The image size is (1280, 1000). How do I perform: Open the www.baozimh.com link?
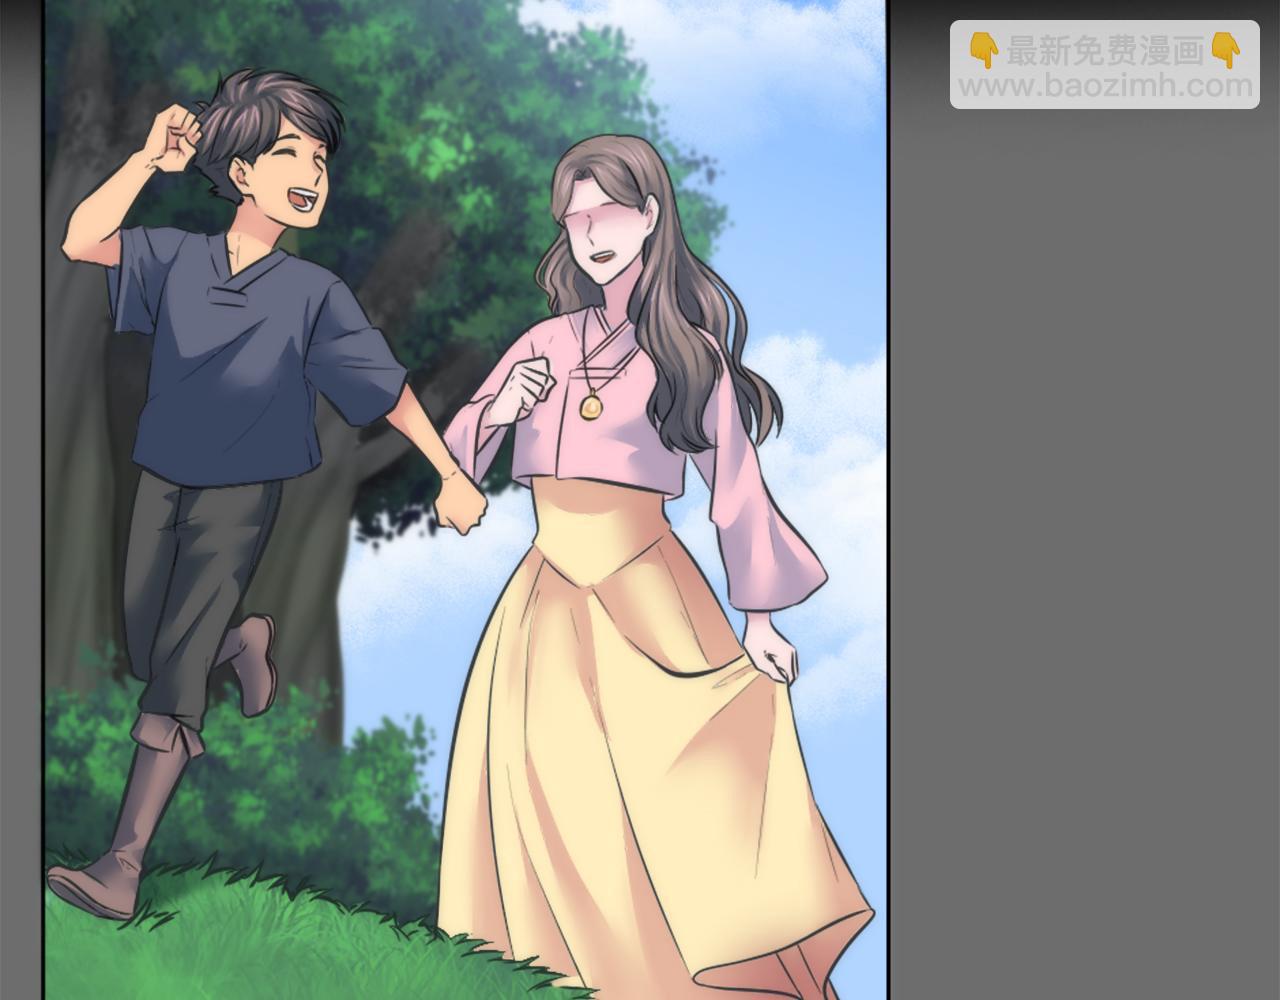[1106, 87]
